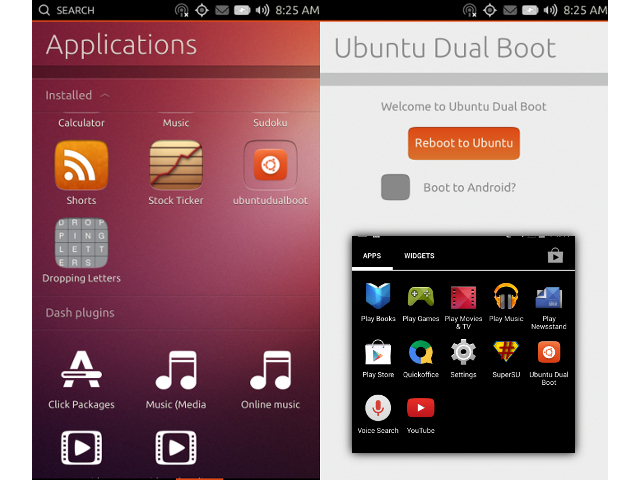Open the video plugin icon below Music (Media
This screenshot has height=480, width=640.
coord(176,448)
